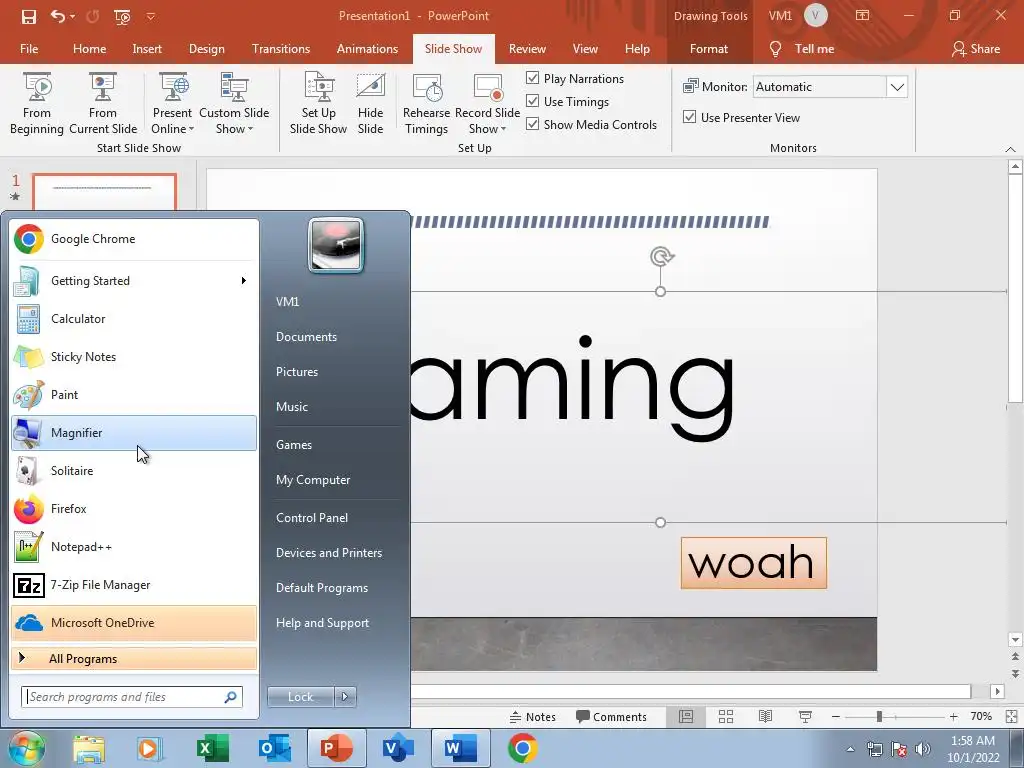Screen dimensions: 1024x768
Task: Save the presentation from Quick Access
Action: (x=29, y=16)
